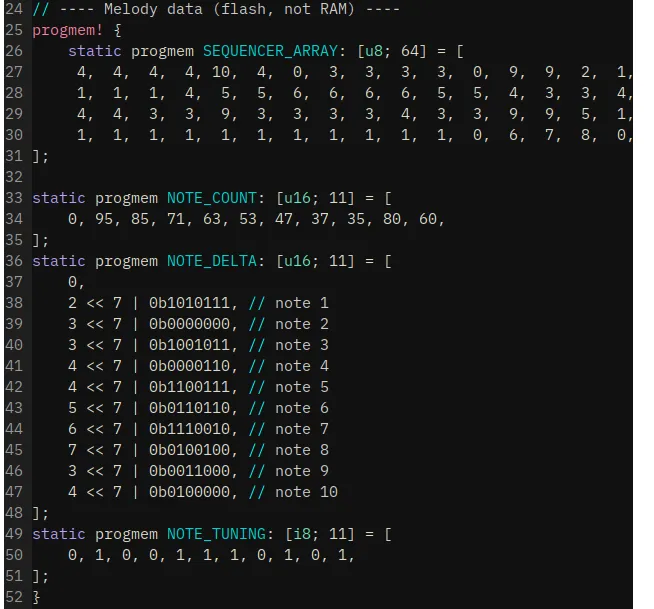
Task: Click the binary literal 0b0110110
Action: point(189,408)
